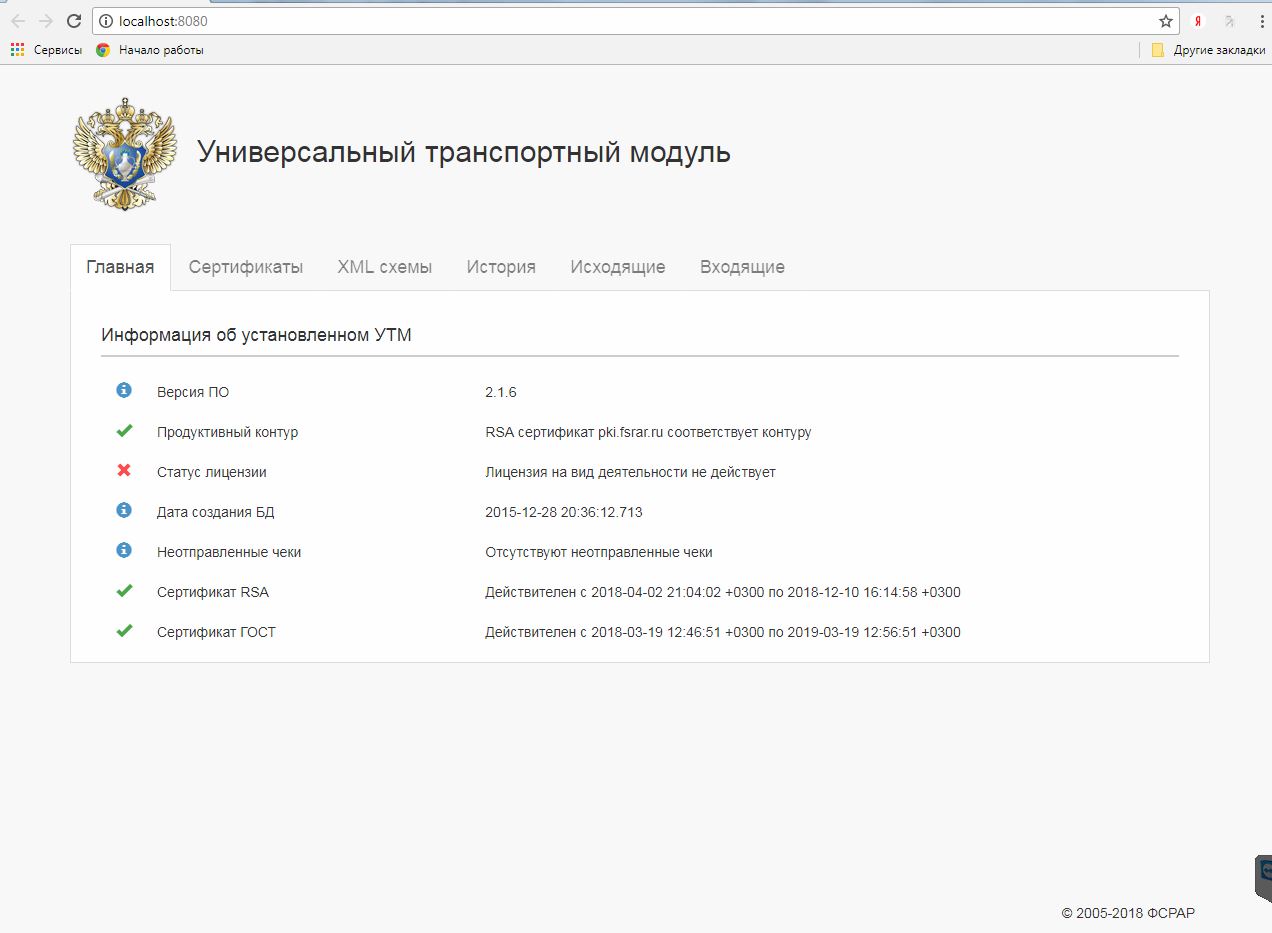Click the red cross beside Статус лицензии
Screen dimensions: 1272x933
[124, 471]
